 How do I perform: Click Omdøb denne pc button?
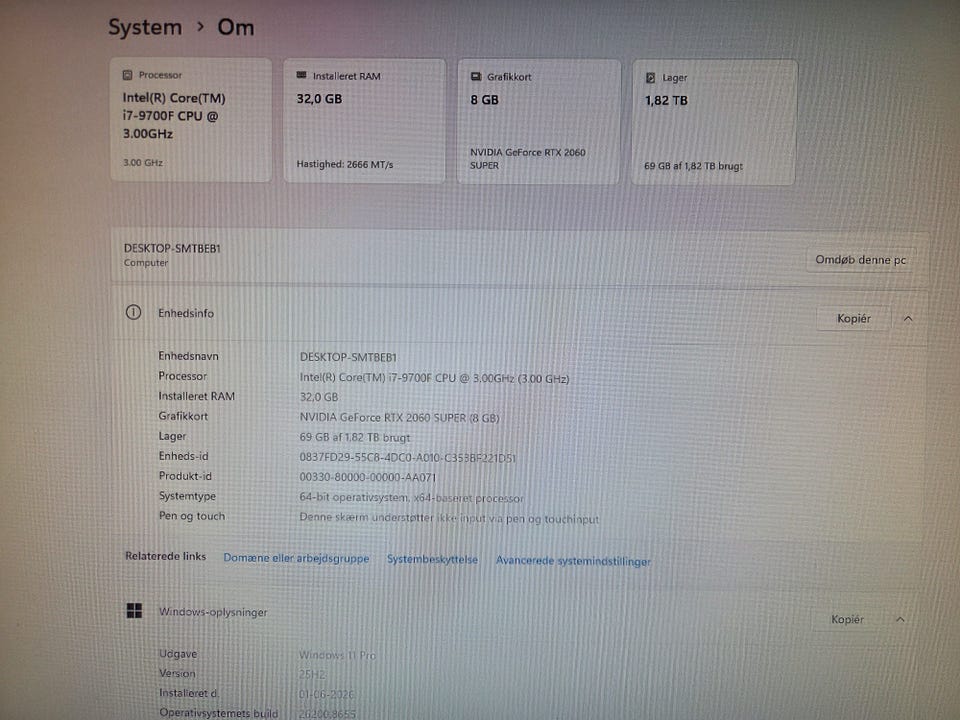click(x=860, y=260)
